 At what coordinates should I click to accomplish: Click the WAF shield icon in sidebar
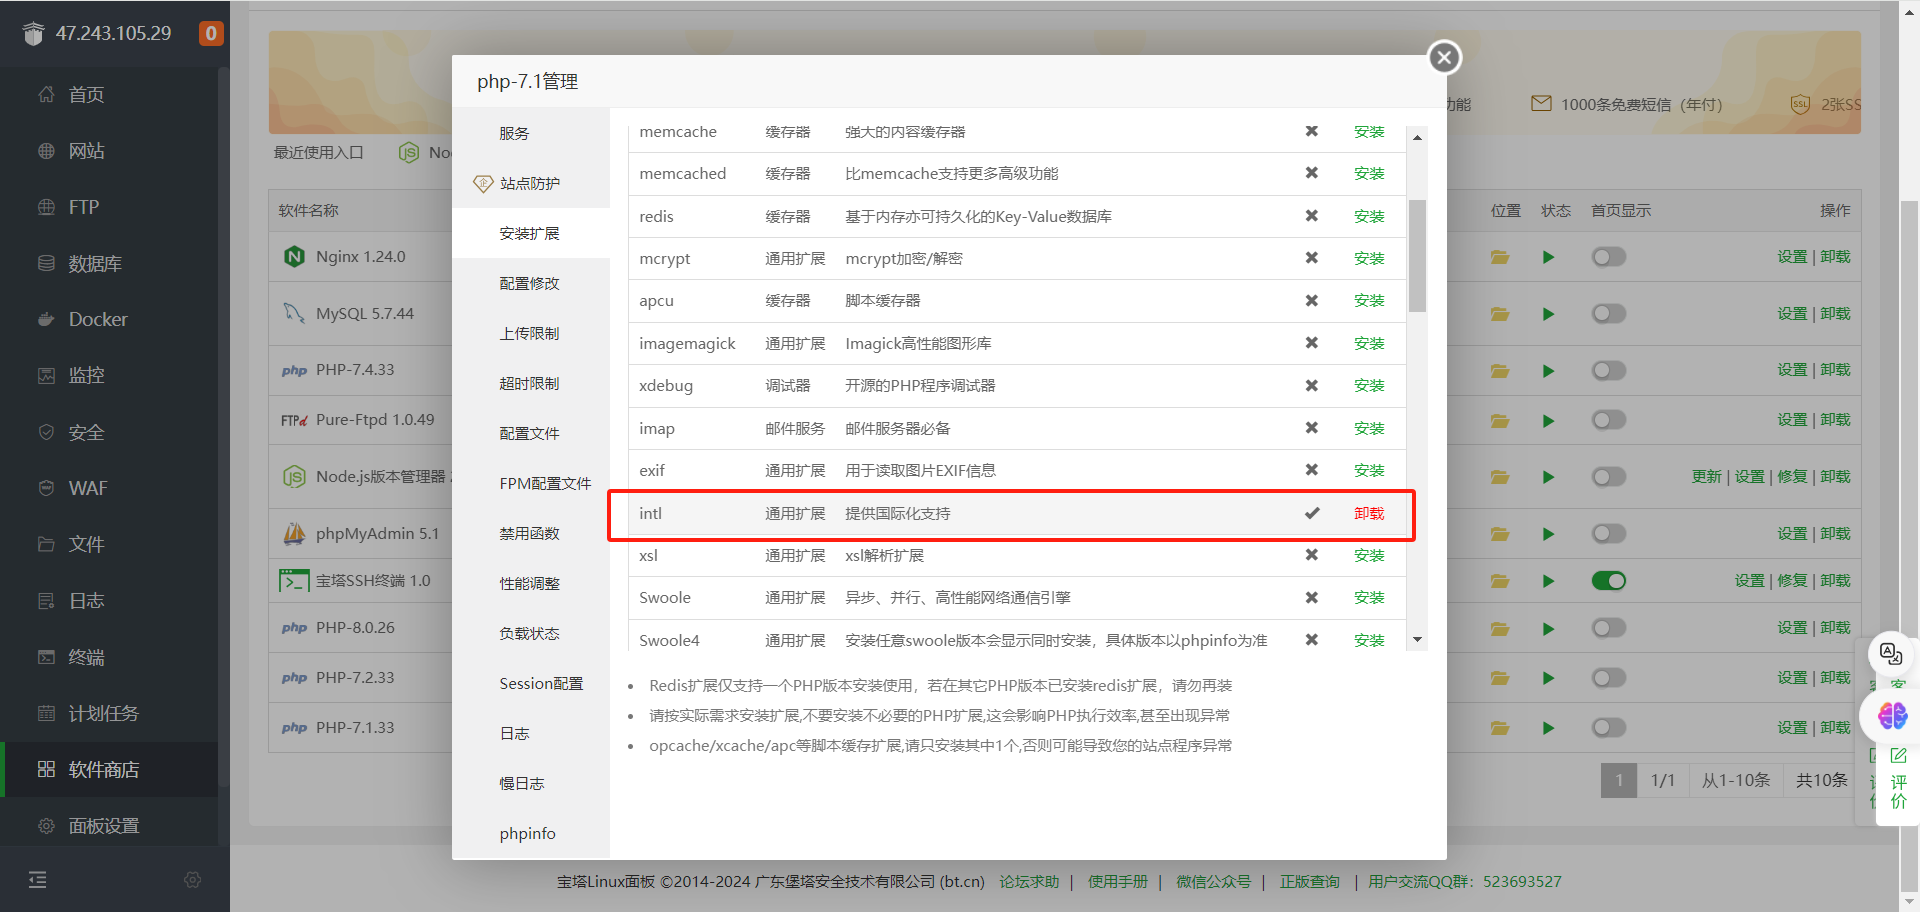click(x=46, y=488)
